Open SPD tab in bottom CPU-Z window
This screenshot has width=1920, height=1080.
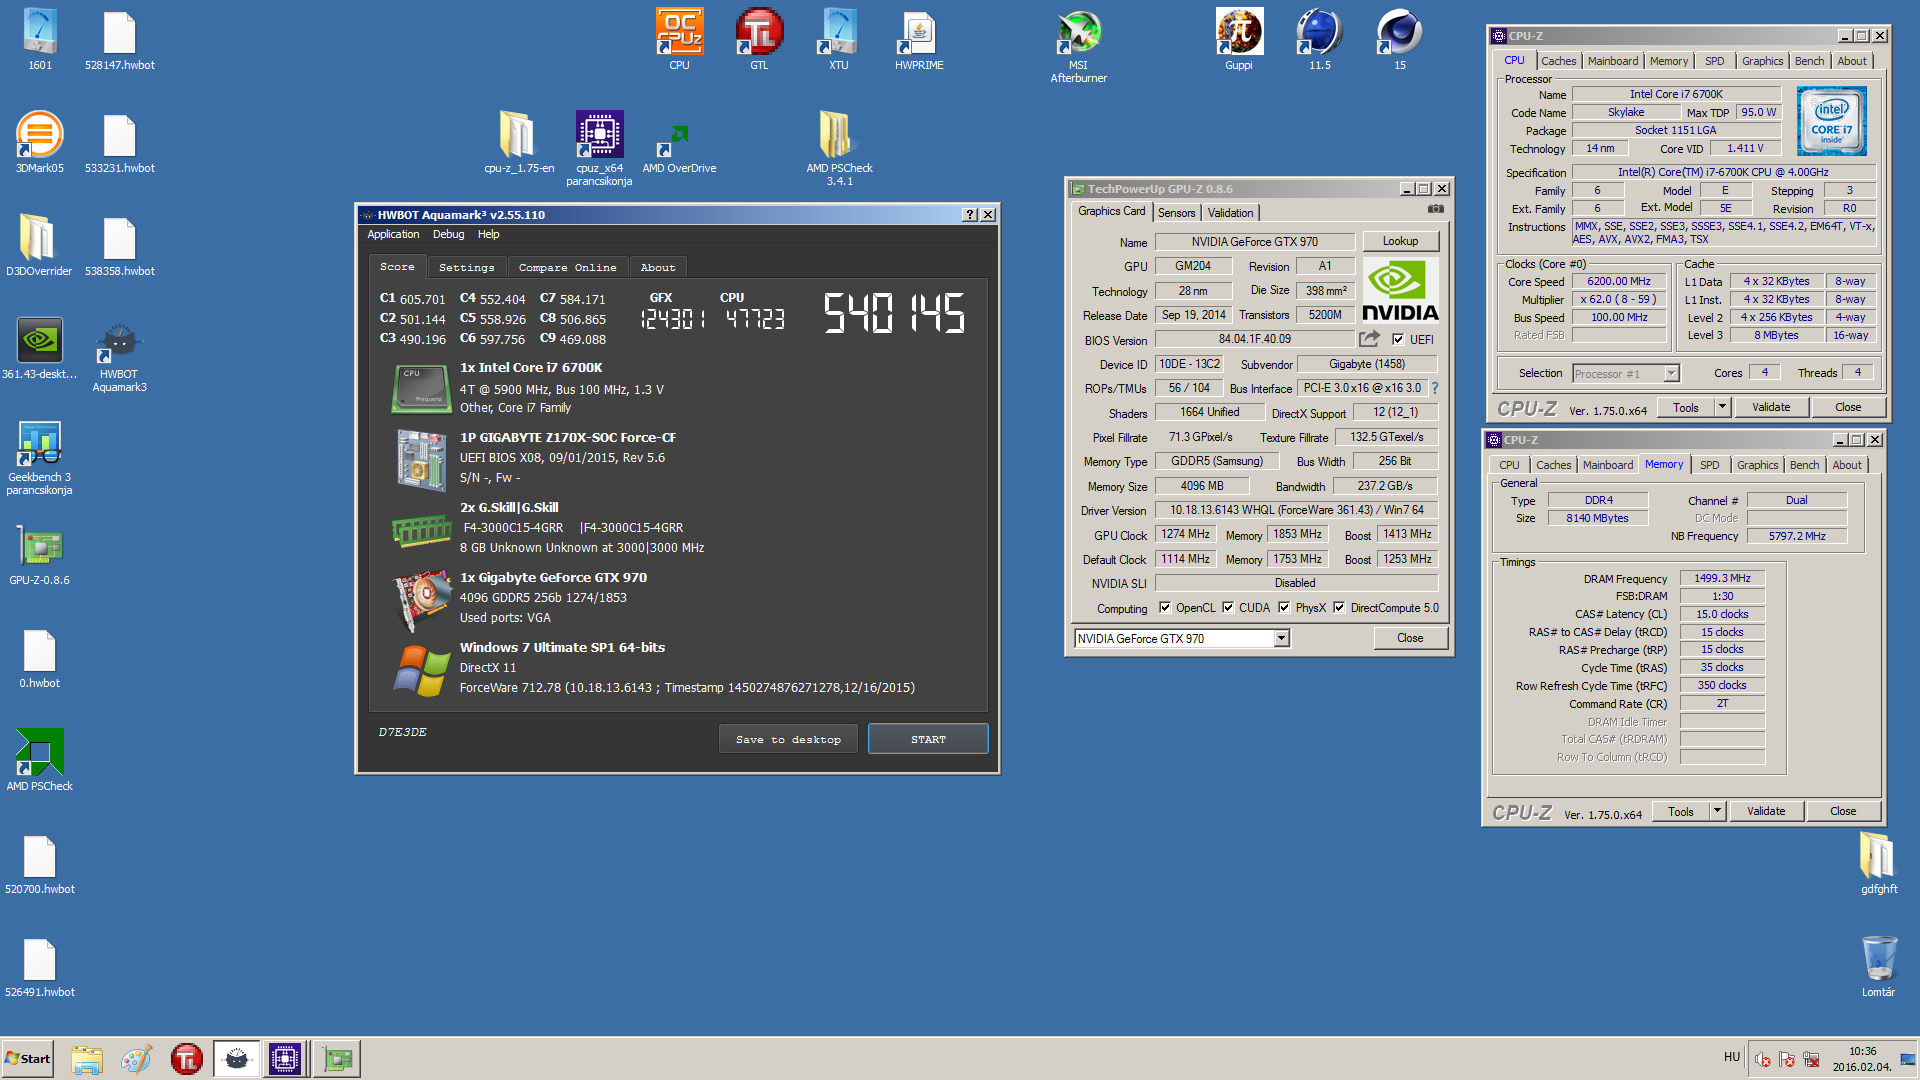pyautogui.click(x=1710, y=465)
